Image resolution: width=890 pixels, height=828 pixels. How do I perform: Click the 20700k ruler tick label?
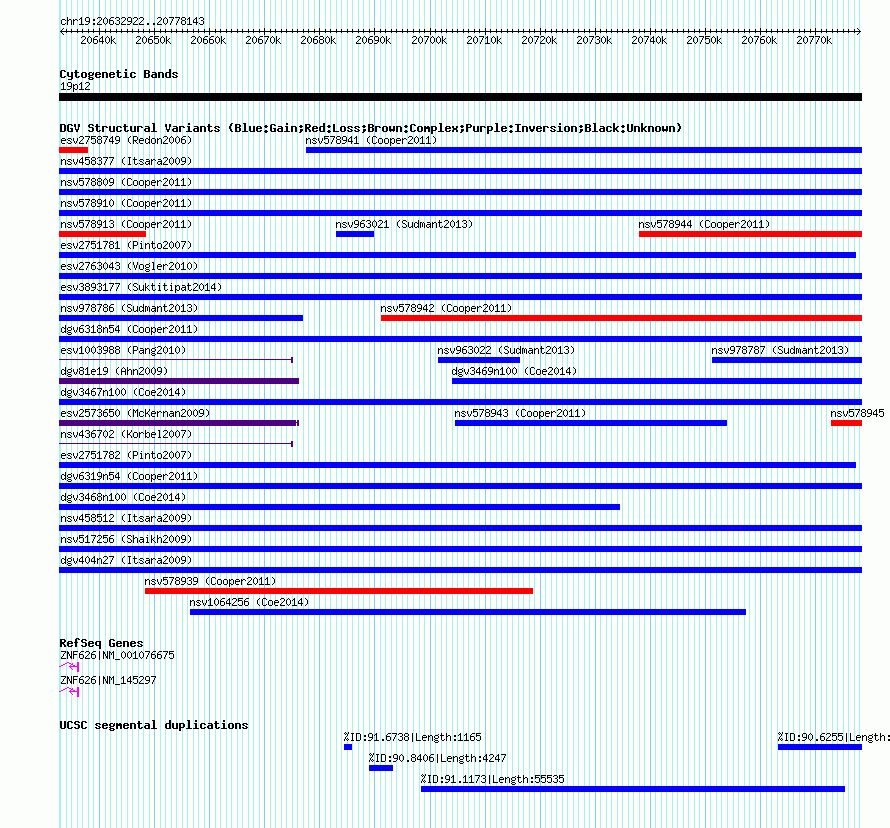pos(429,40)
